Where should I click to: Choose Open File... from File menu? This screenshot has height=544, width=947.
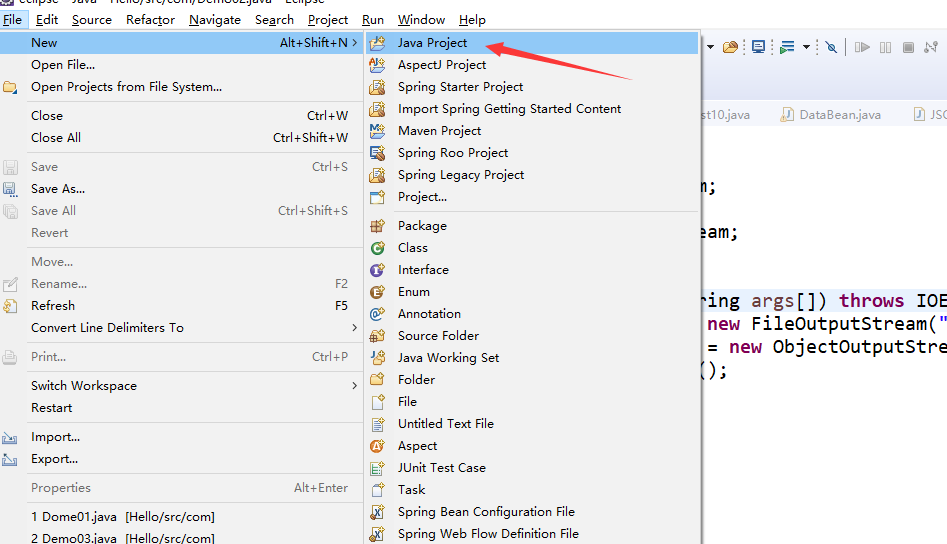pos(181,65)
